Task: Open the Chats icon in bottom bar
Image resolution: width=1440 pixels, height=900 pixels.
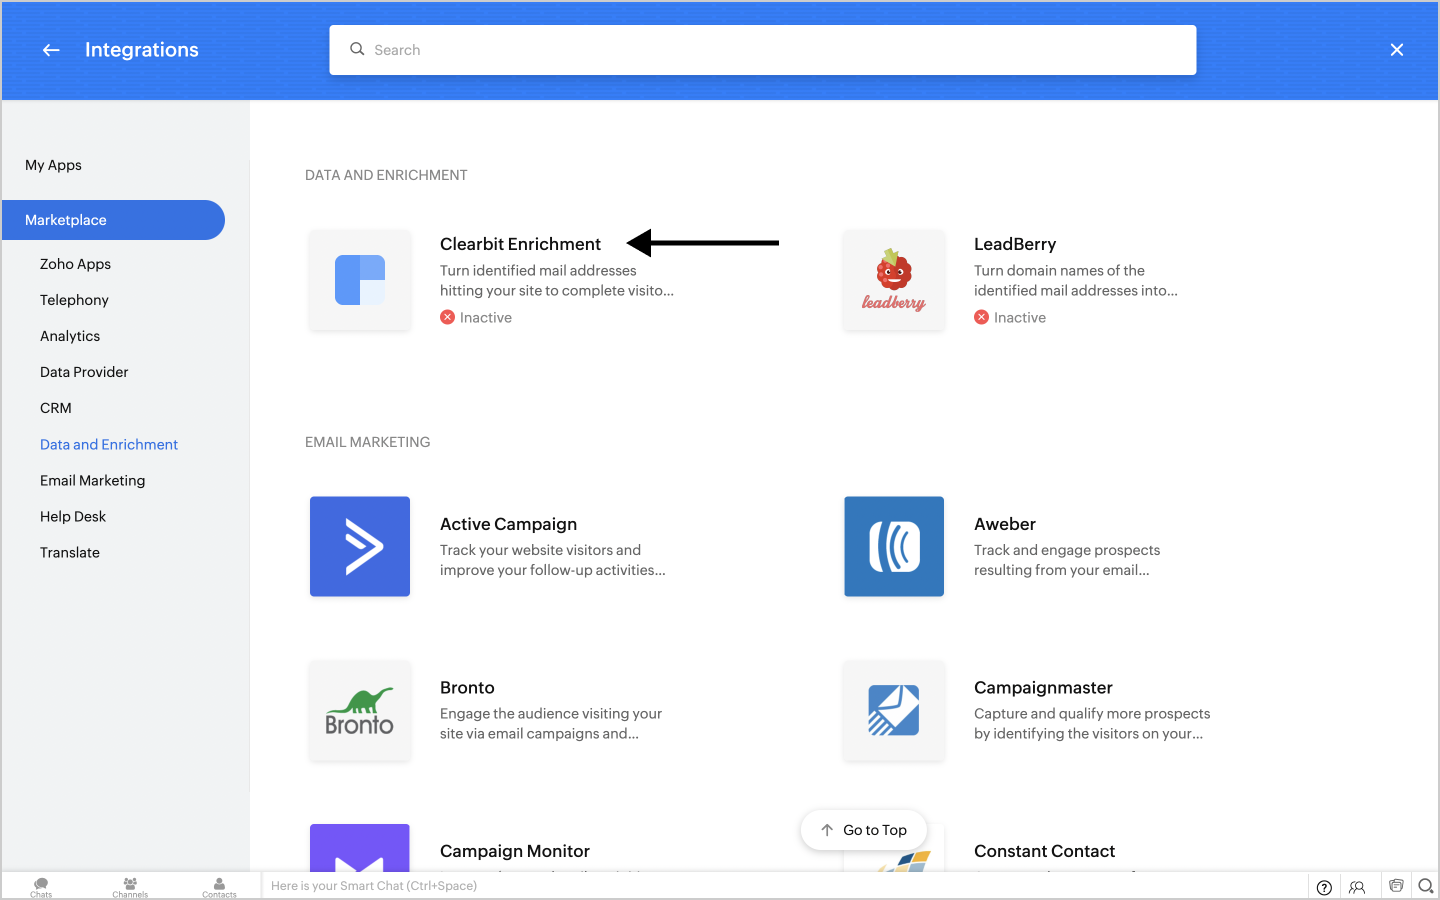Action: tap(41, 887)
